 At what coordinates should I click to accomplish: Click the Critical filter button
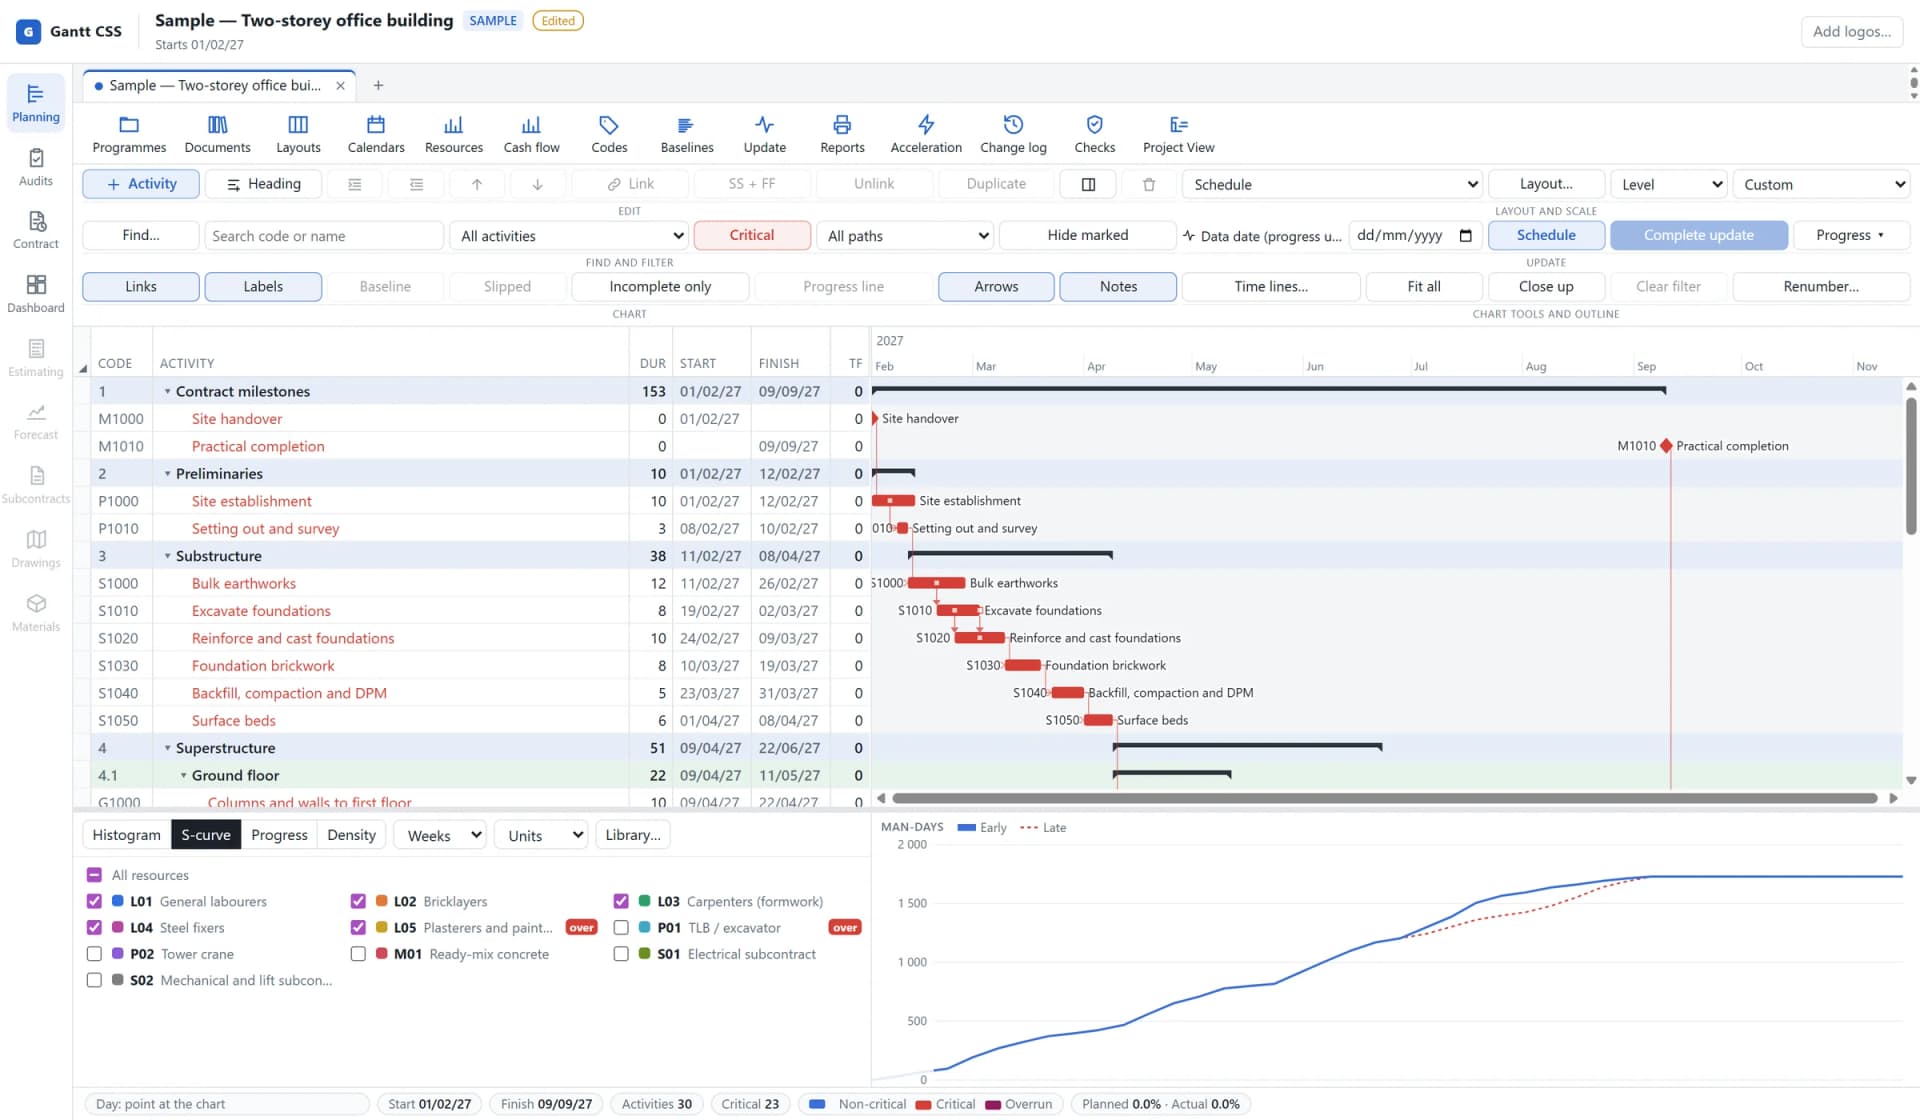pyautogui.click(x=751, y=235)
